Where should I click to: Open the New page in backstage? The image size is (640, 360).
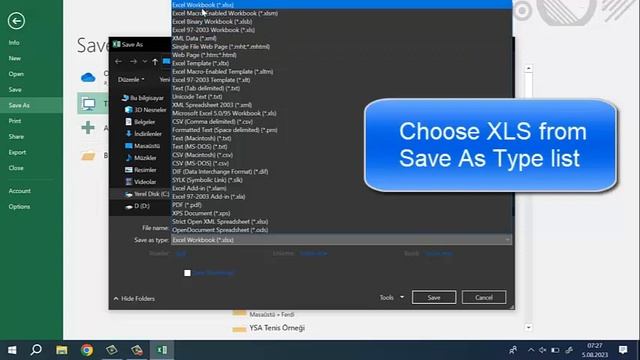coord(15,58)
